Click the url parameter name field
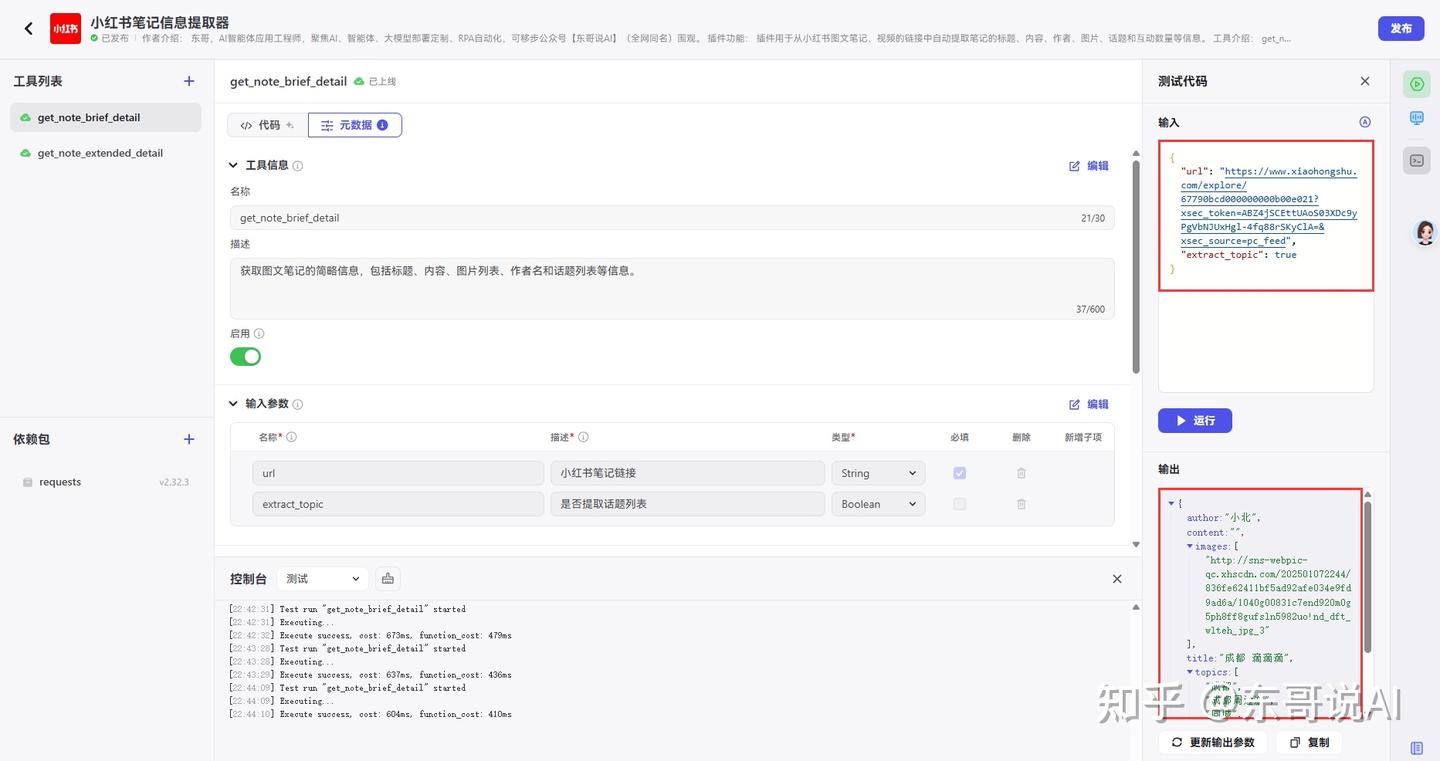The image size is (1440, 761). pos(397,473)
